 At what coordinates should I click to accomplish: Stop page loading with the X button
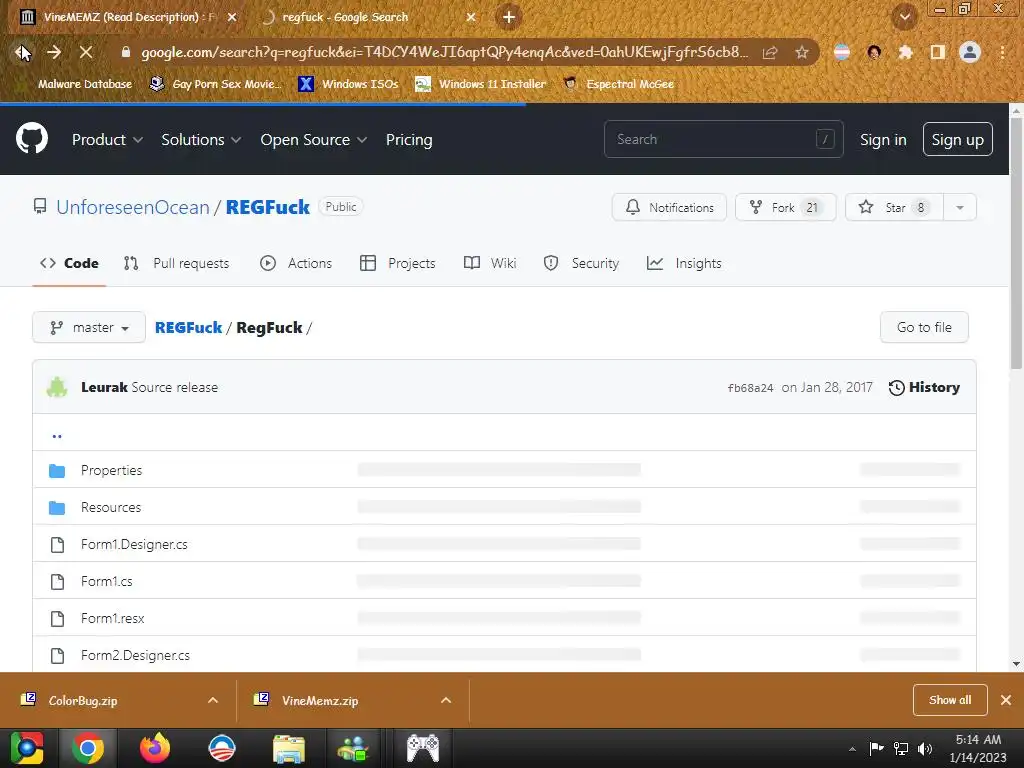click(x=86, y=52)
